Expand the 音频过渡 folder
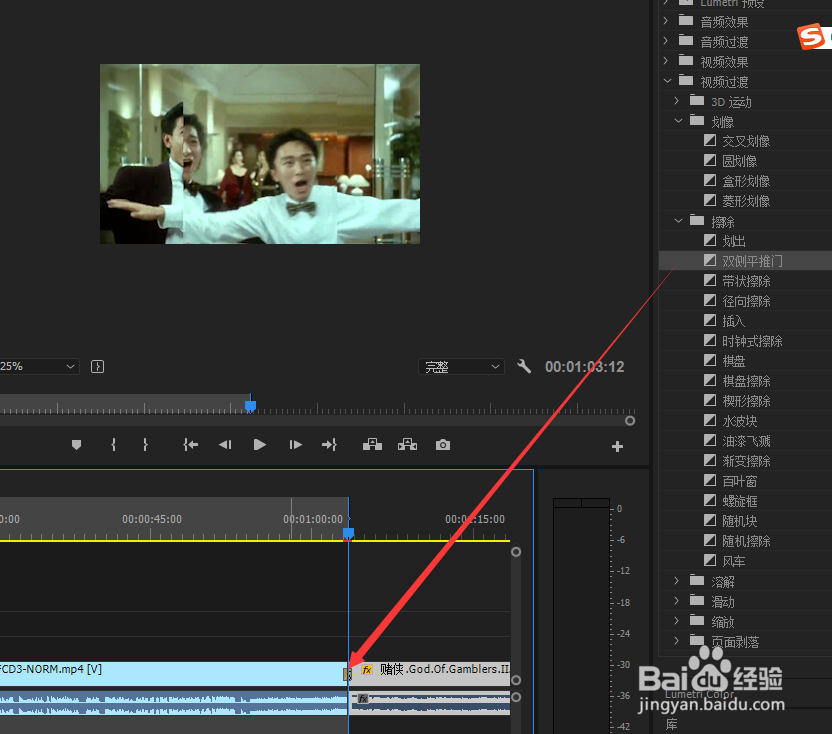The width and height of the screenshot is (832, 734). [x=666, y=40]
